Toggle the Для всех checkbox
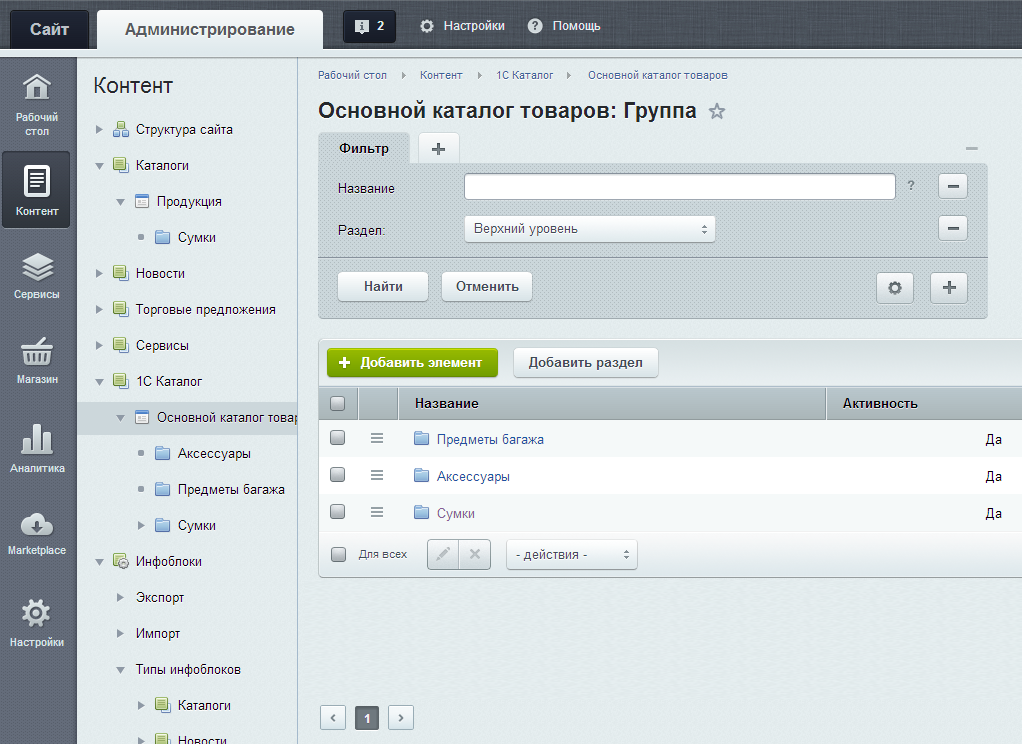 click(338, 554)
